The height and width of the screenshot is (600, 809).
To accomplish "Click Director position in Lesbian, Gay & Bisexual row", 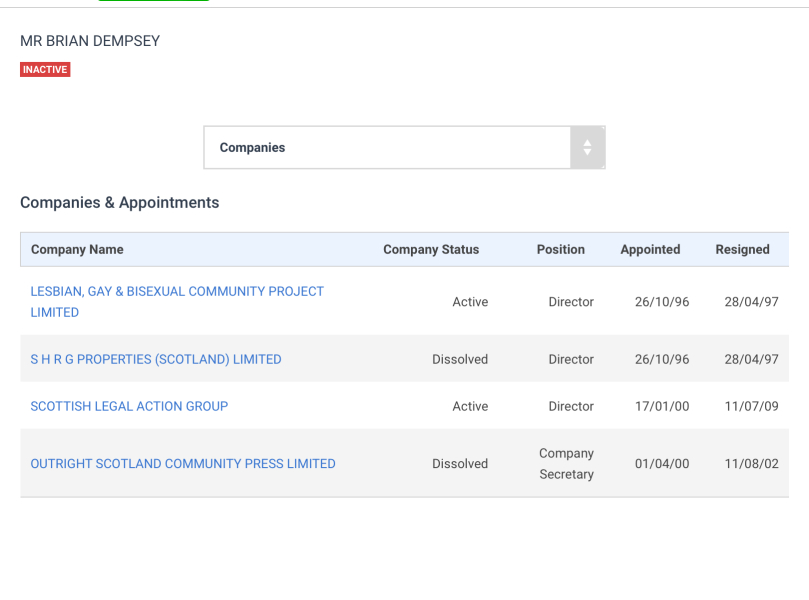I will click(x=571, y=302).
